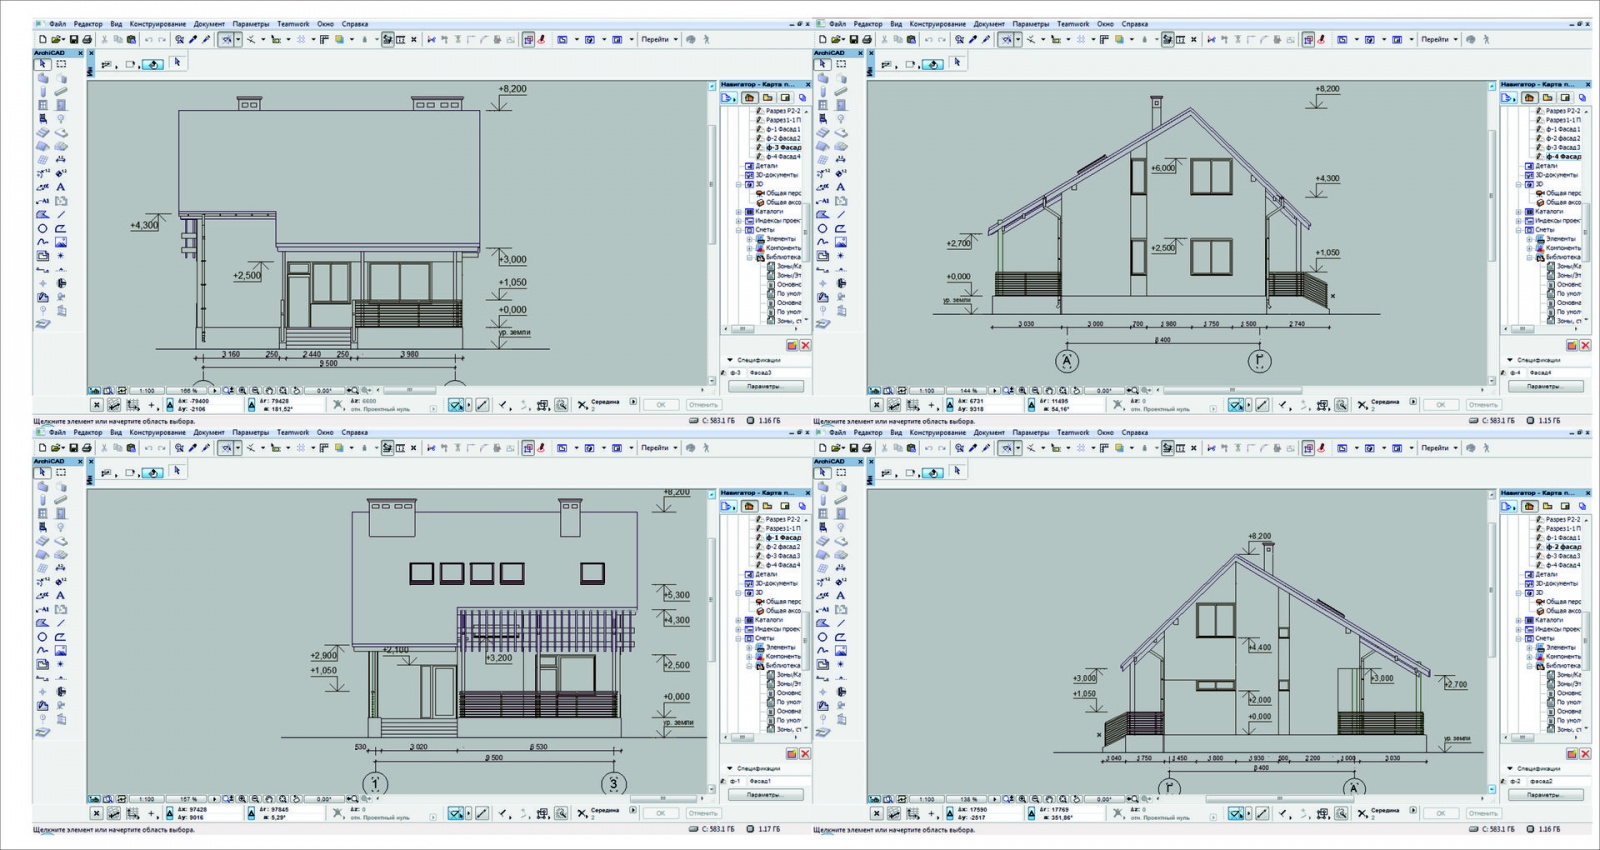Click Параметры button in bottom-right Navigator

[1544, 795]
